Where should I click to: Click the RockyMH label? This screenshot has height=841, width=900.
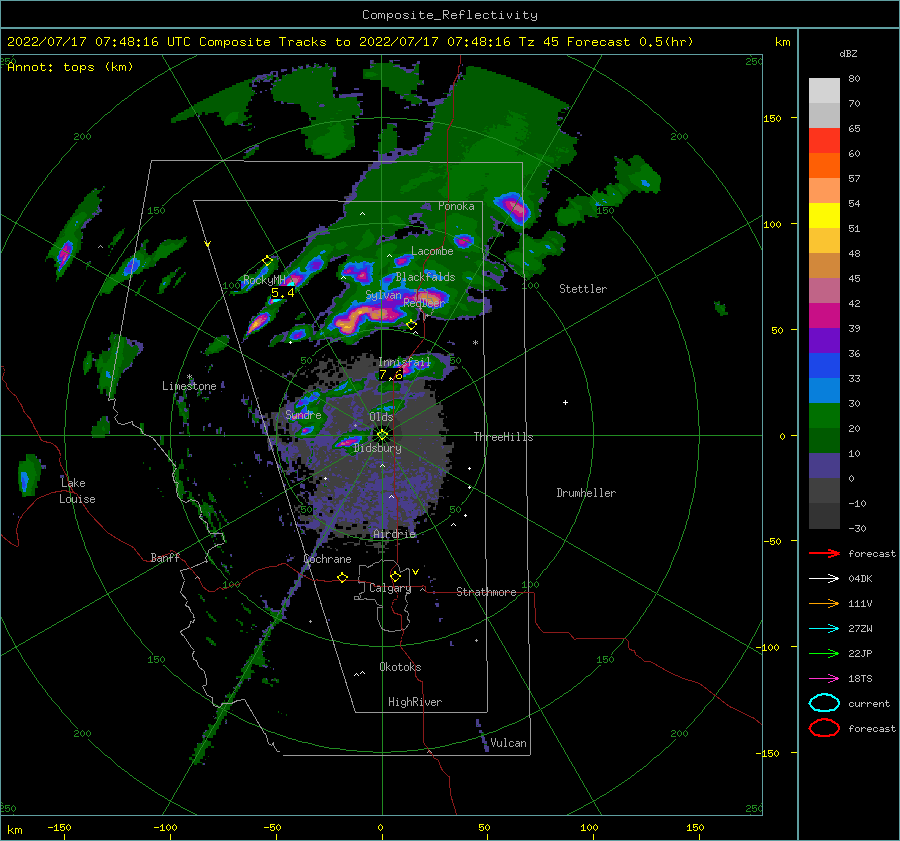[x=264, y=280]
